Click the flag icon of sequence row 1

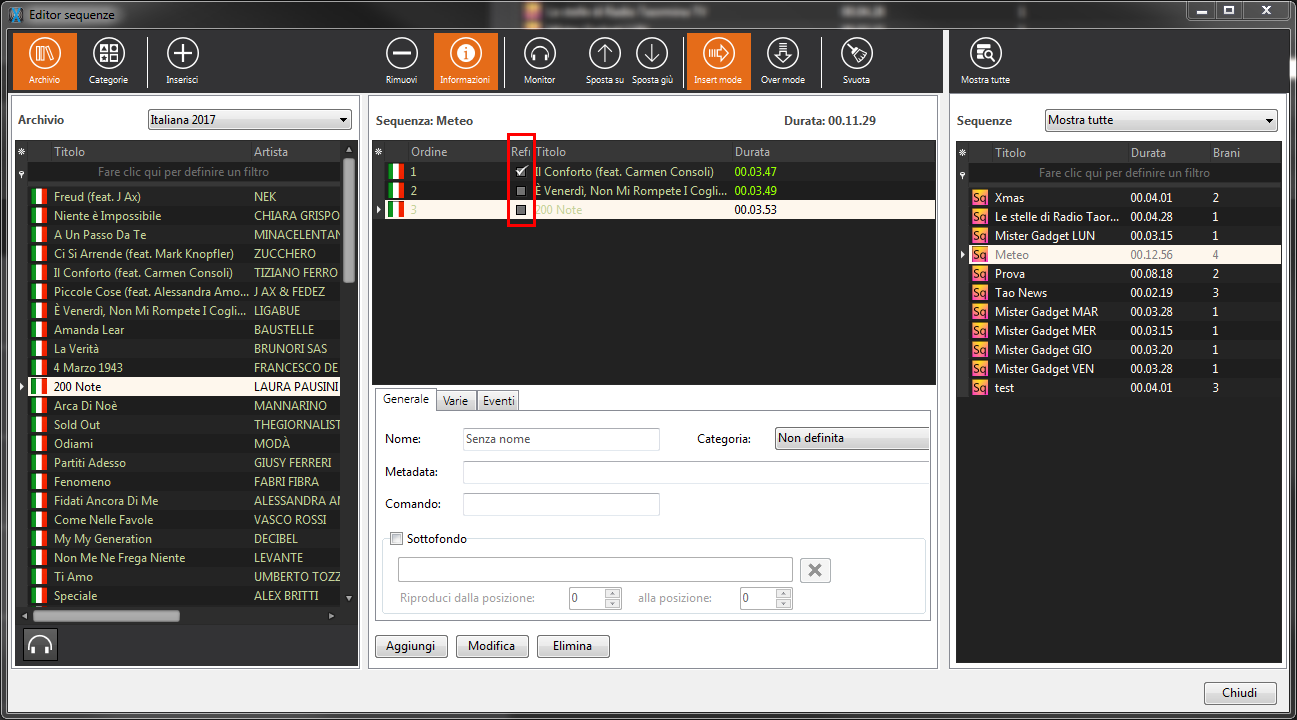396,172
